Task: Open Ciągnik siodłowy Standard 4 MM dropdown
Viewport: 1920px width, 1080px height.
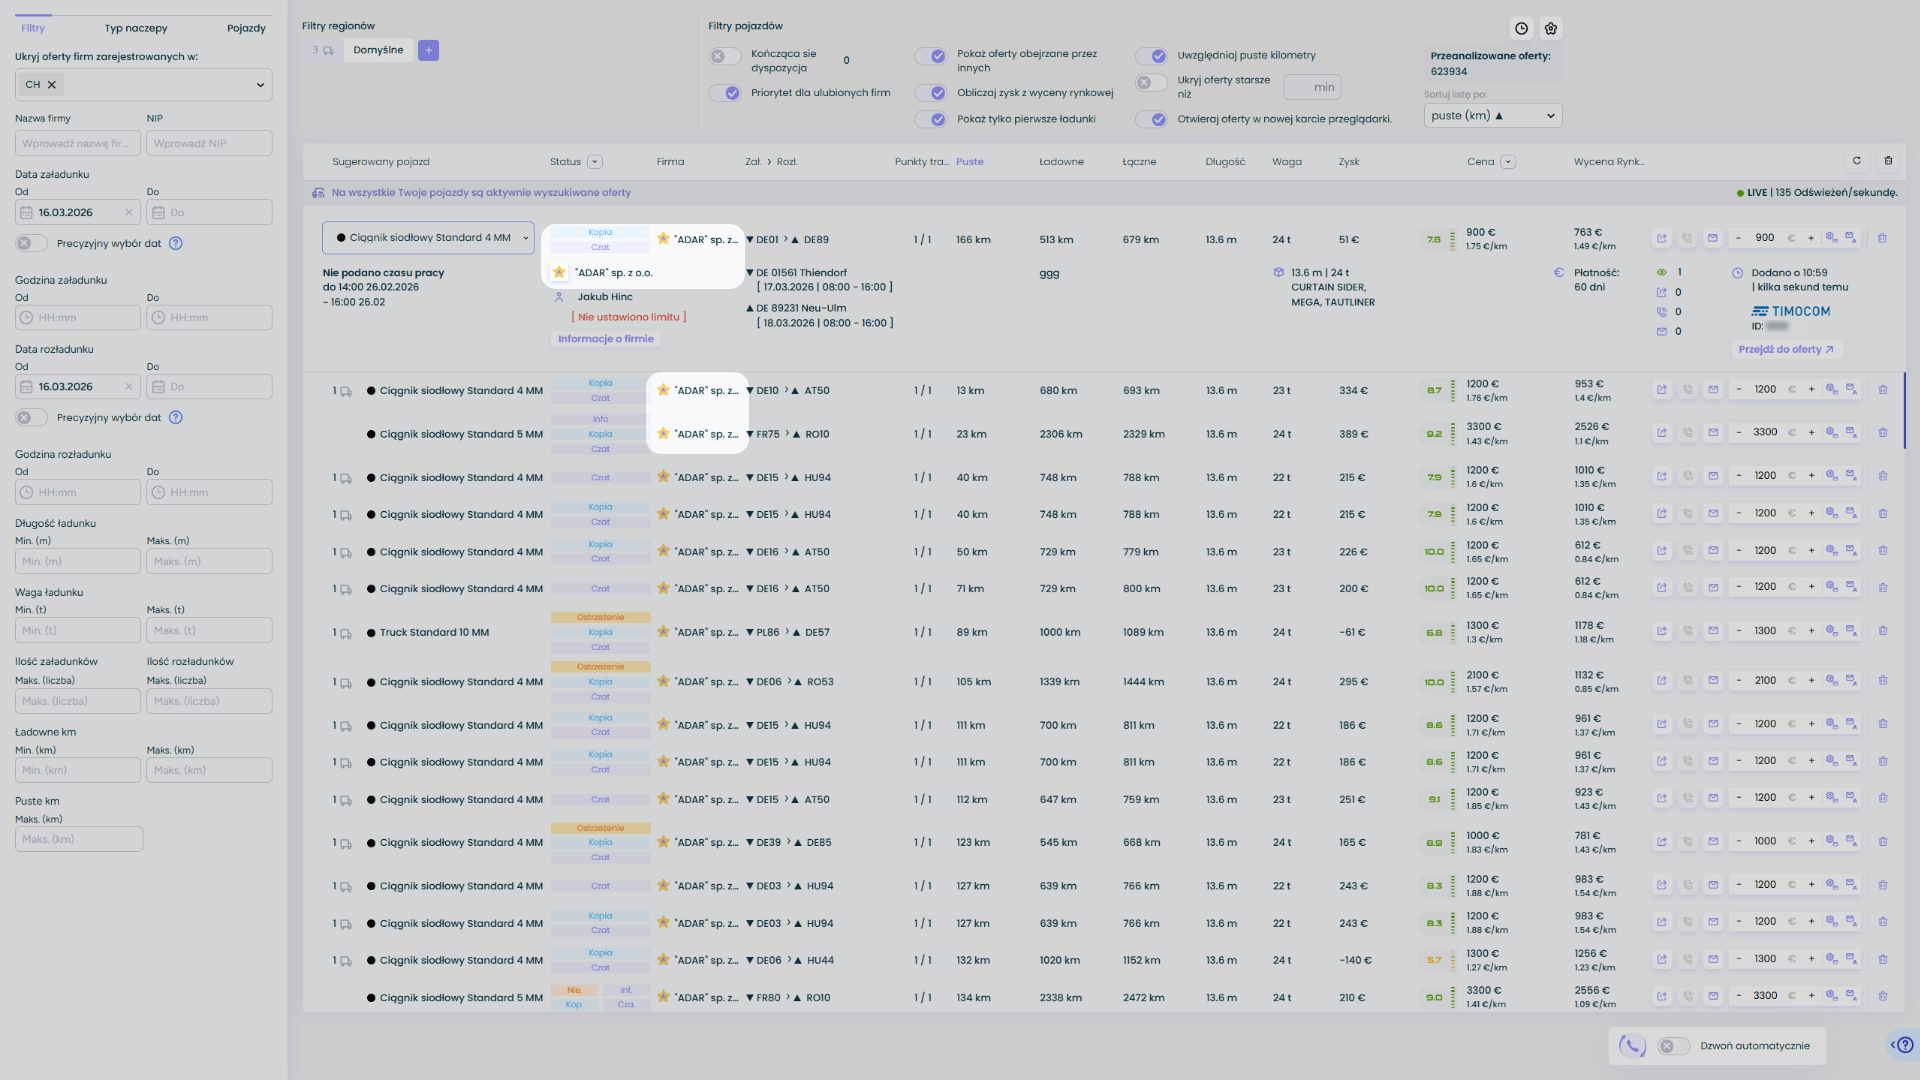Action: click(x=428, y=238)
